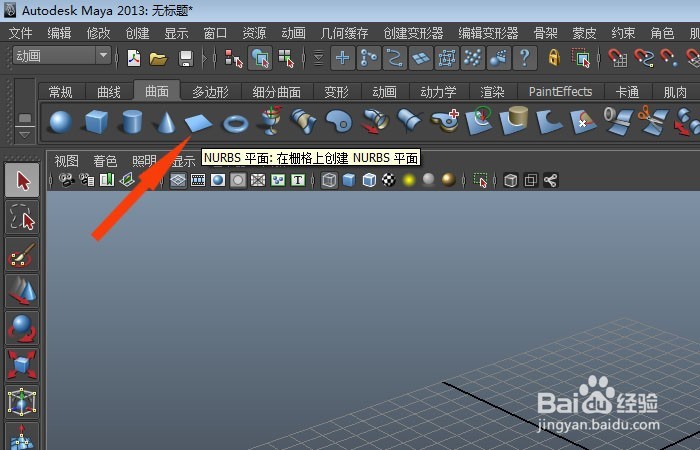This screenshot has height=450, width=700.
Task: Toggle textured checker sphere display
Action: [x=389, y=180]
